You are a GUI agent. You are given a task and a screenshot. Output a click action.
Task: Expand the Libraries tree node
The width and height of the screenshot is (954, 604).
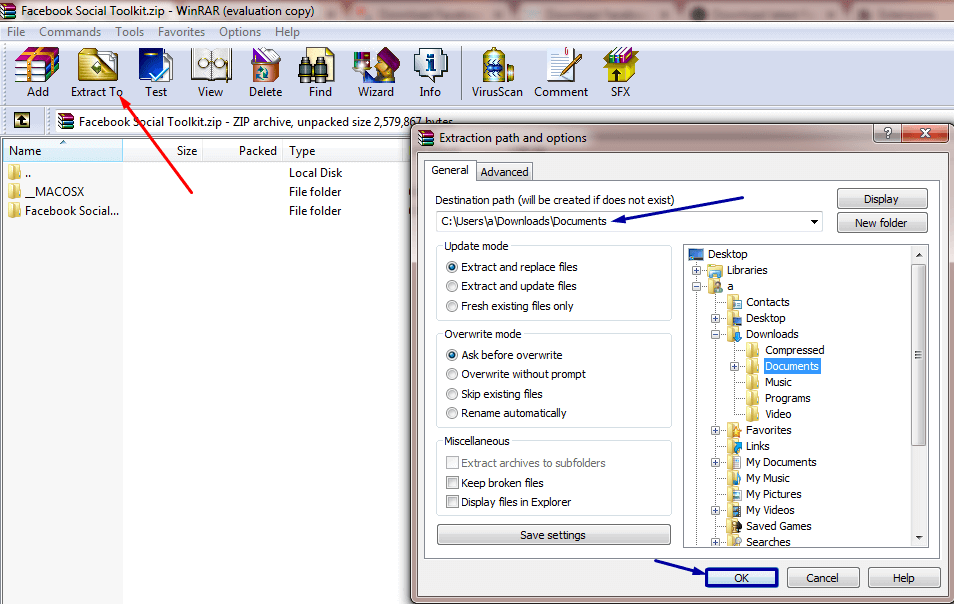tap(697, 270)
